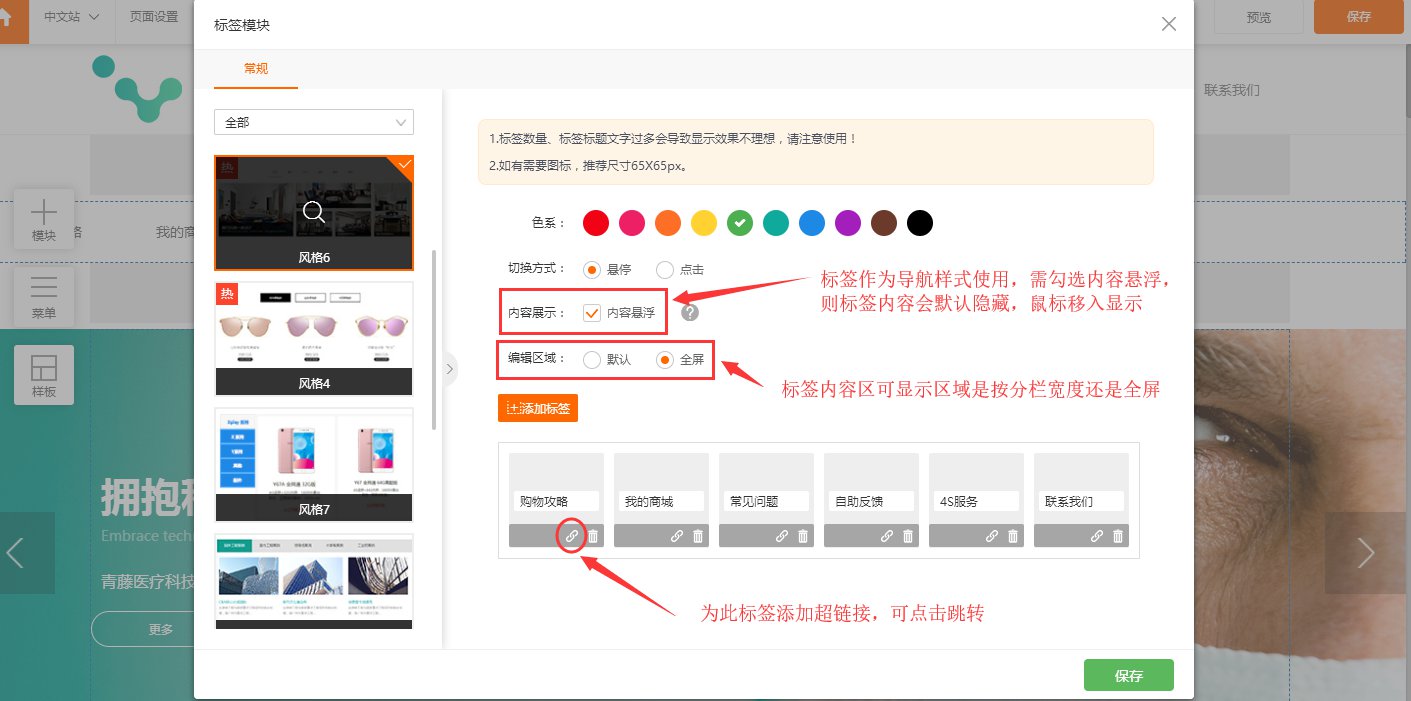
Task: Select the 点击 switch mode radio
Action: tap(665, 269)
